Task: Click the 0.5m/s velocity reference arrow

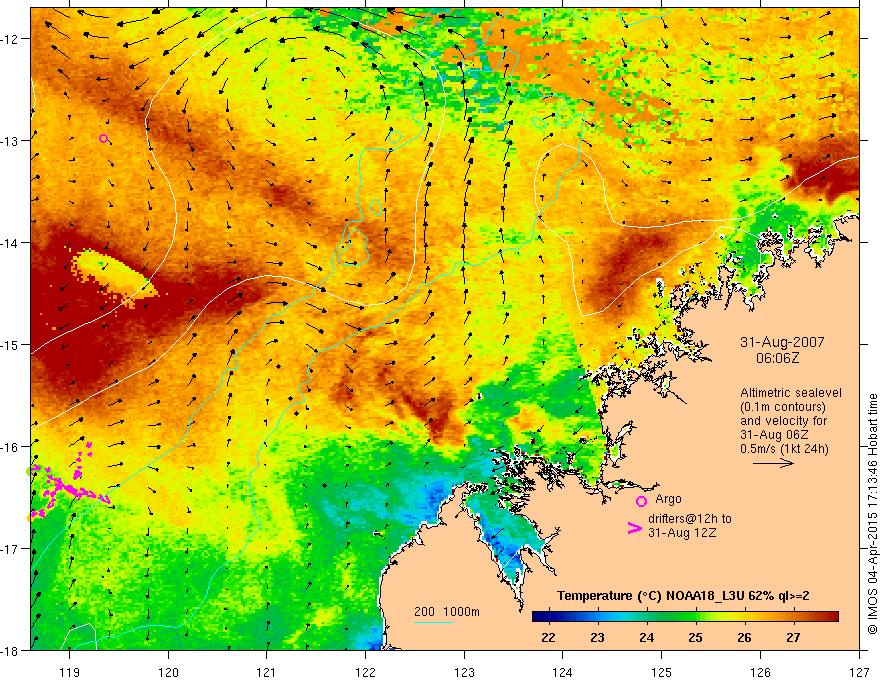Action: [773, 463]
